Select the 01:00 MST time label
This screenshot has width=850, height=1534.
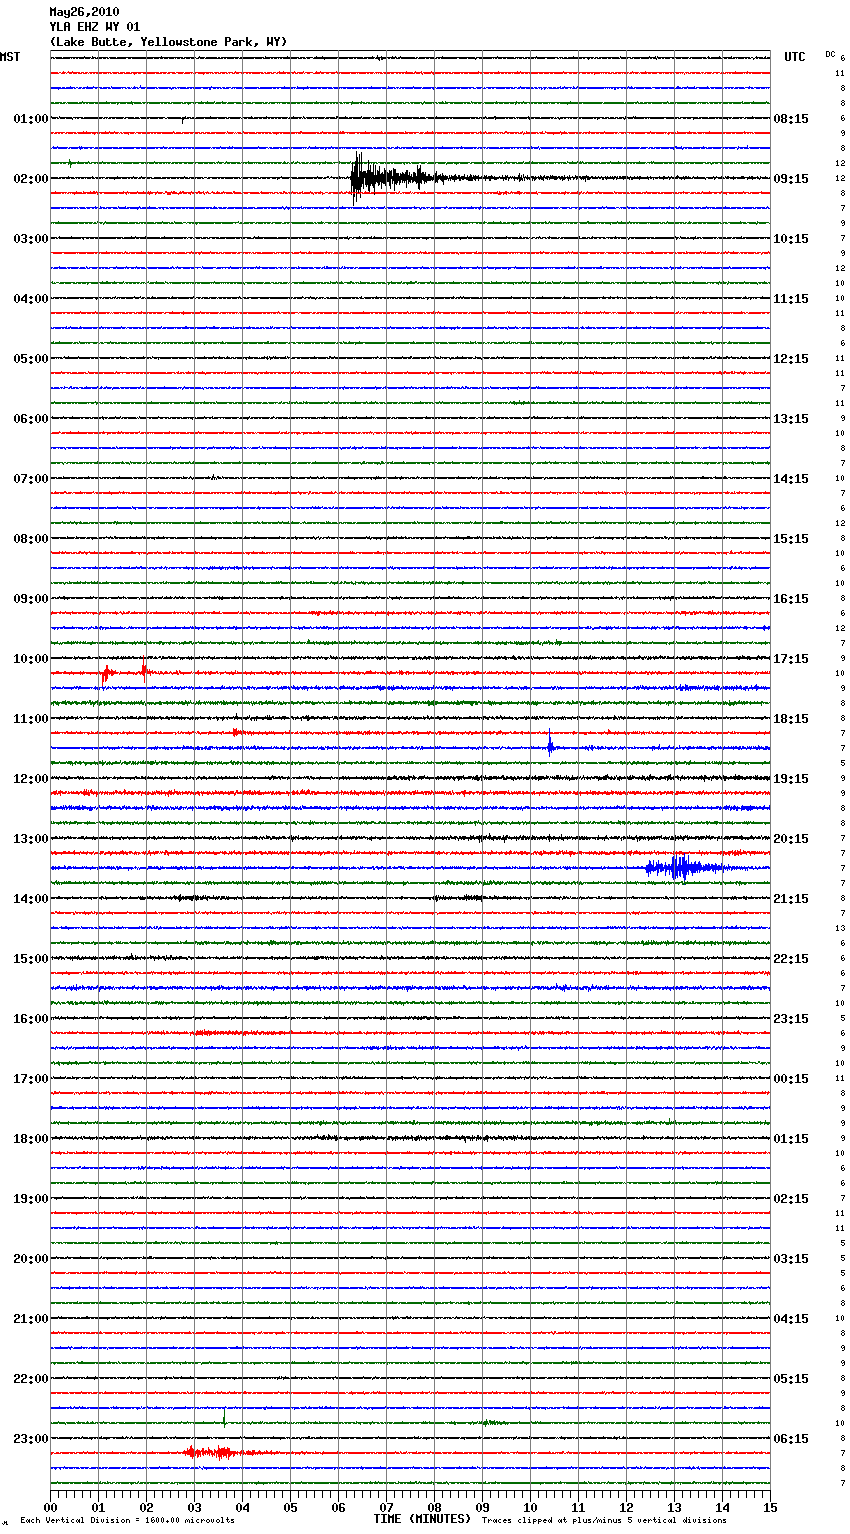pyautogui.click(x=31, y=119)
